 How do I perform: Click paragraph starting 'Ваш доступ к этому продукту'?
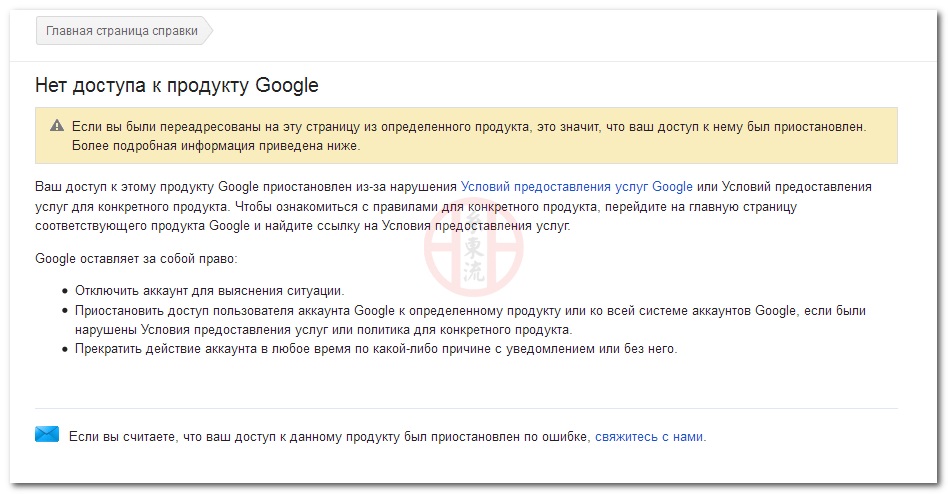point(453,206)
